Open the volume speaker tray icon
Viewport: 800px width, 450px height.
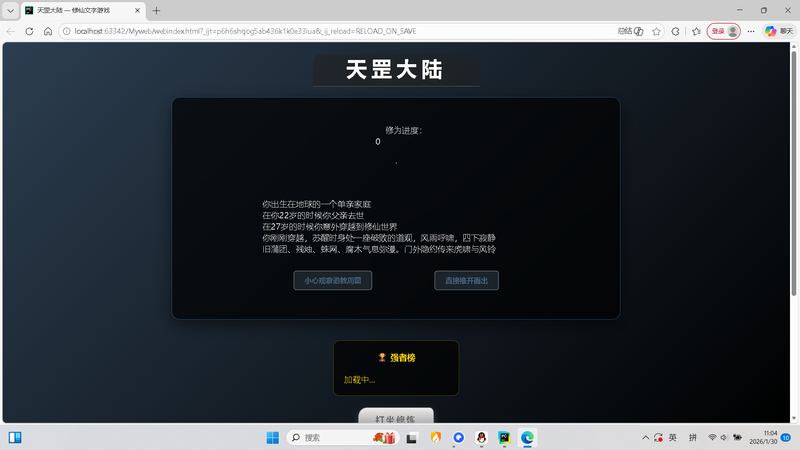(723, 437)
